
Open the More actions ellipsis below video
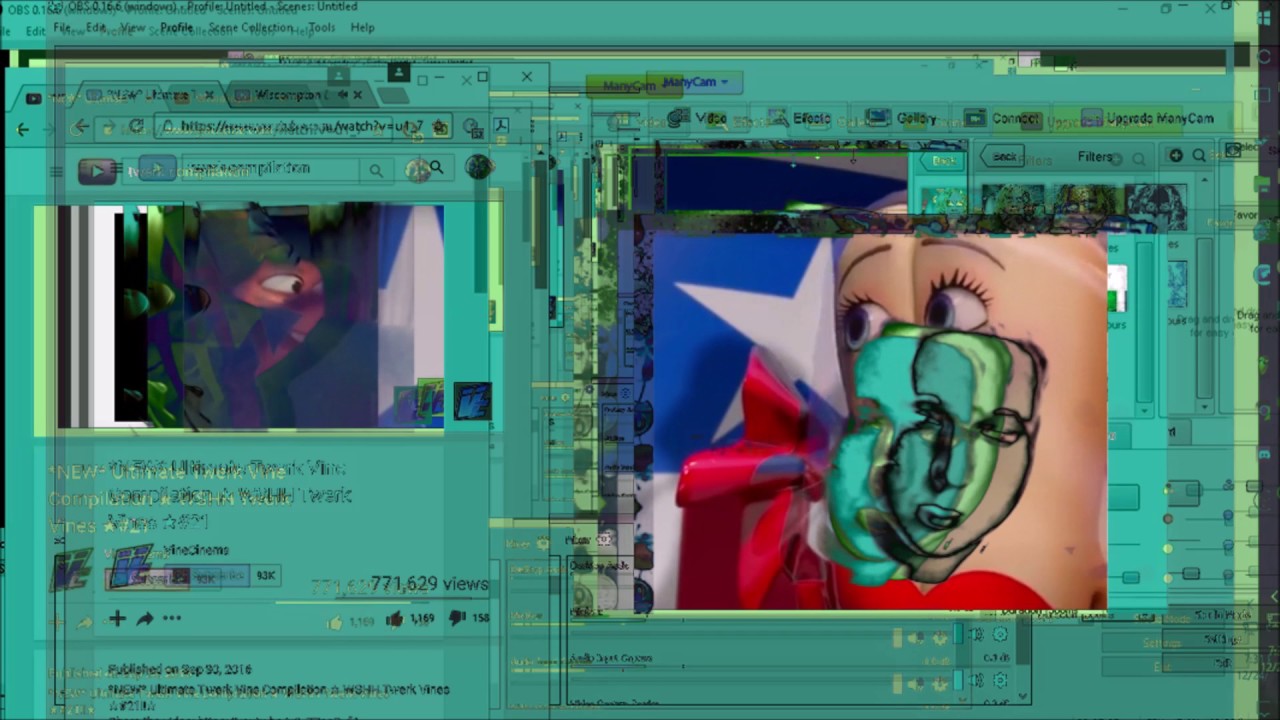pyautogui.click(x=172, y=619)
